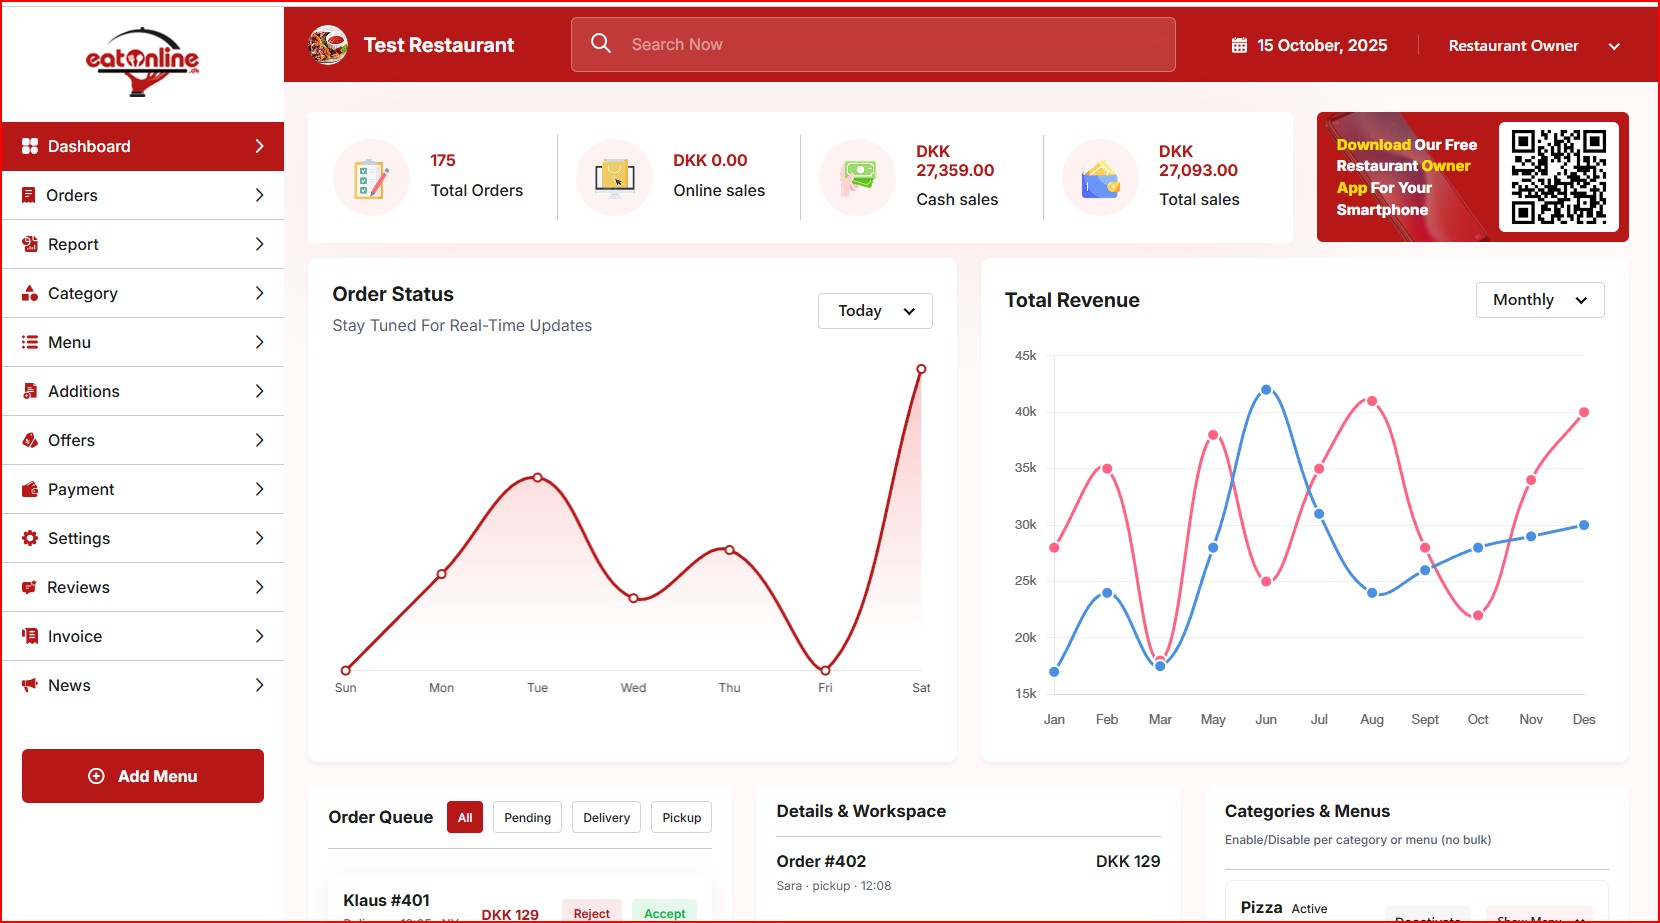The image size is (1660, 923).
Task: Open the Monthly dropdown on Total Revenue
Action: [x=1539, y=299]
